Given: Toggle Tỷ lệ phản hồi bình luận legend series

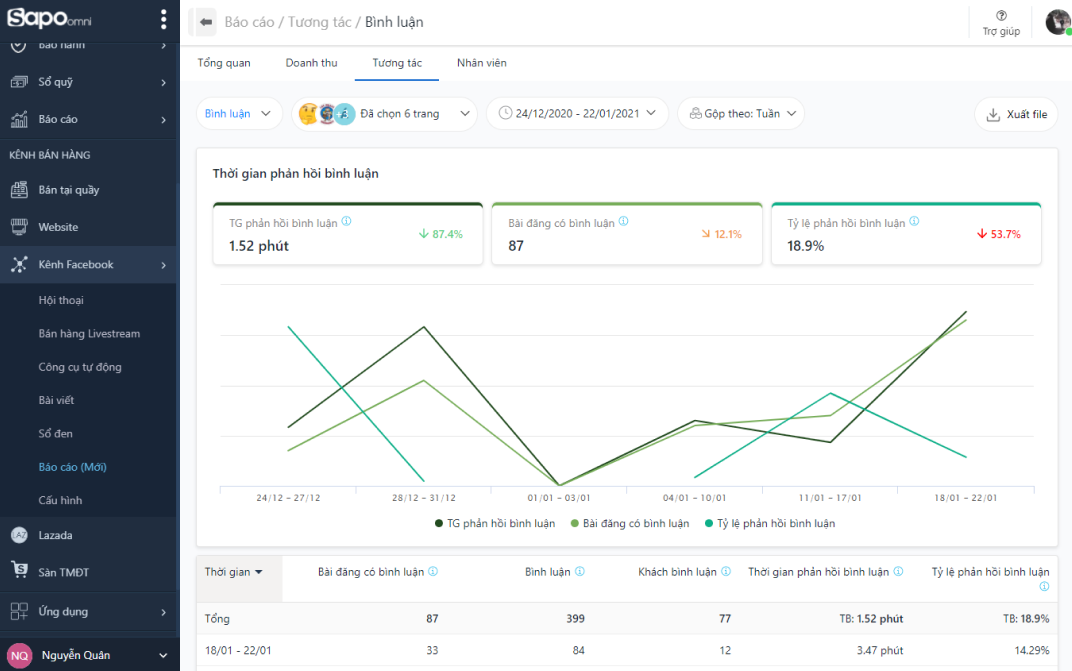Looking at the screenshot, I should tap(770, 523).
